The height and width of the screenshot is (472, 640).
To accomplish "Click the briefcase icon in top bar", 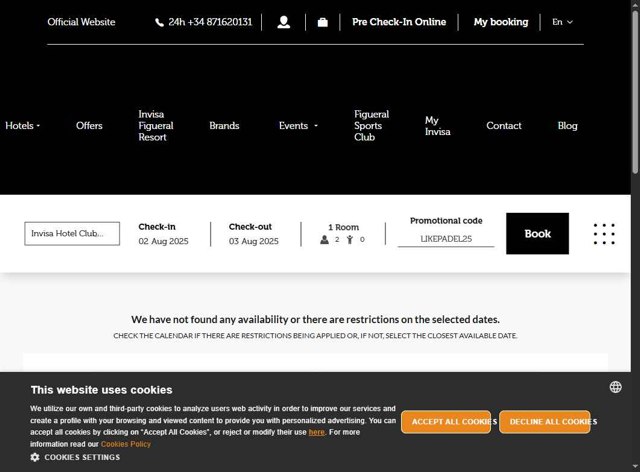I will [x=322, y=22].
